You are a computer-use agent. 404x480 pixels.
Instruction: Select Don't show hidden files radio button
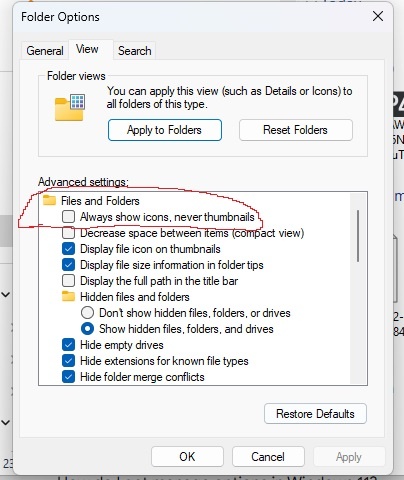point(87,313)
